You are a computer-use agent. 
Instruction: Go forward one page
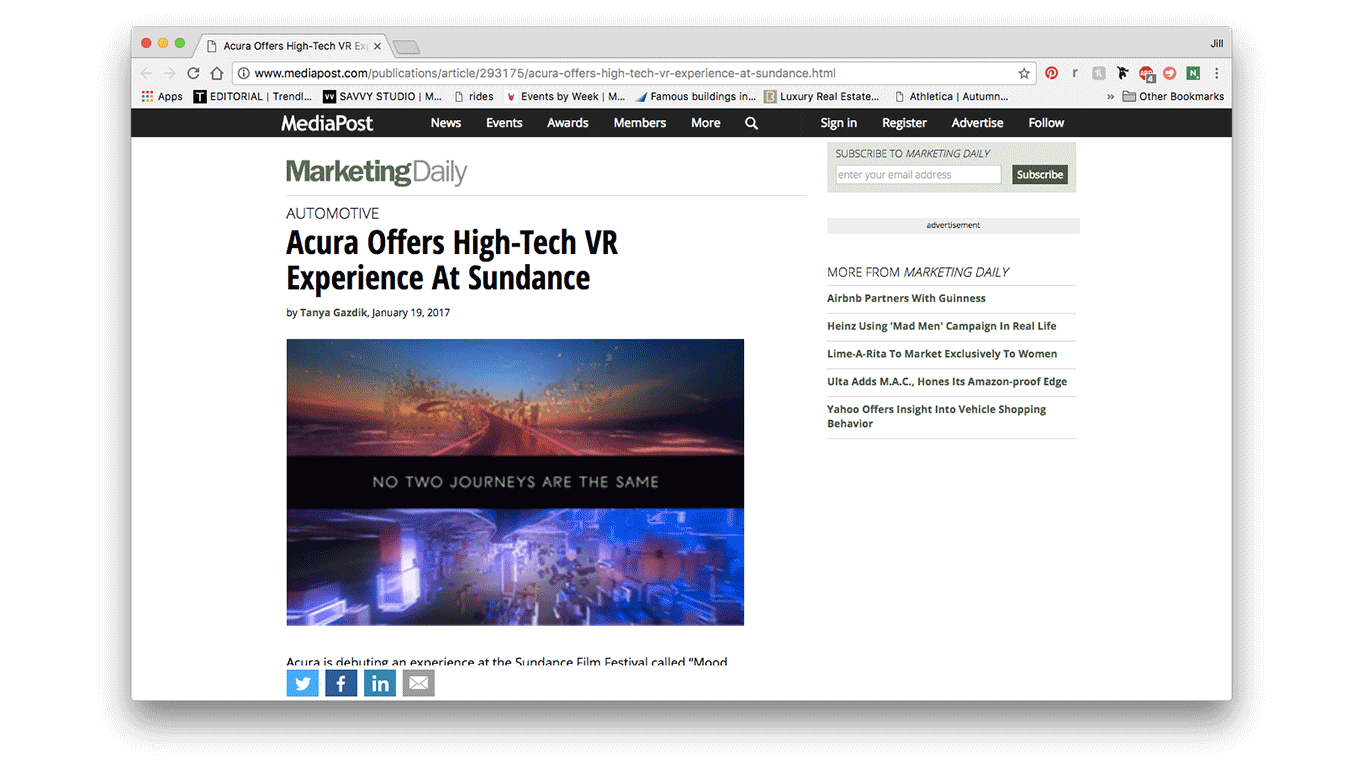pyautogui.click(x=170, y=73)
